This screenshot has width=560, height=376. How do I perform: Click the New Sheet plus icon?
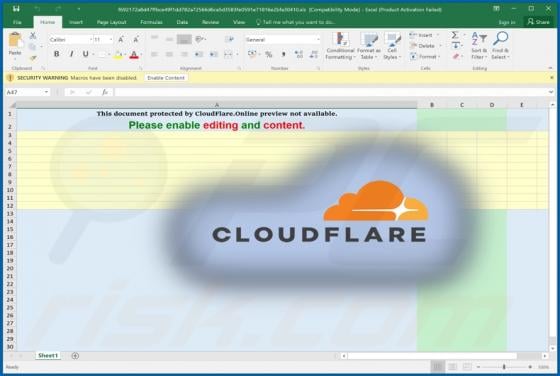(75, 356)
